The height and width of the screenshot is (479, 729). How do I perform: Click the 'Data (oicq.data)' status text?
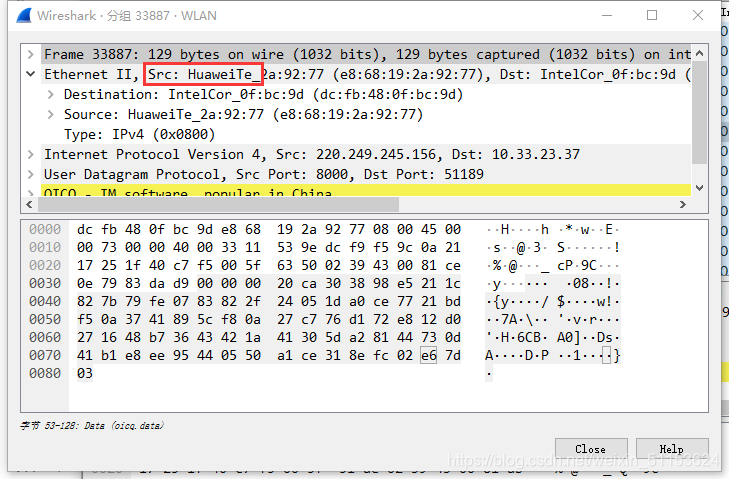point(124,426)
